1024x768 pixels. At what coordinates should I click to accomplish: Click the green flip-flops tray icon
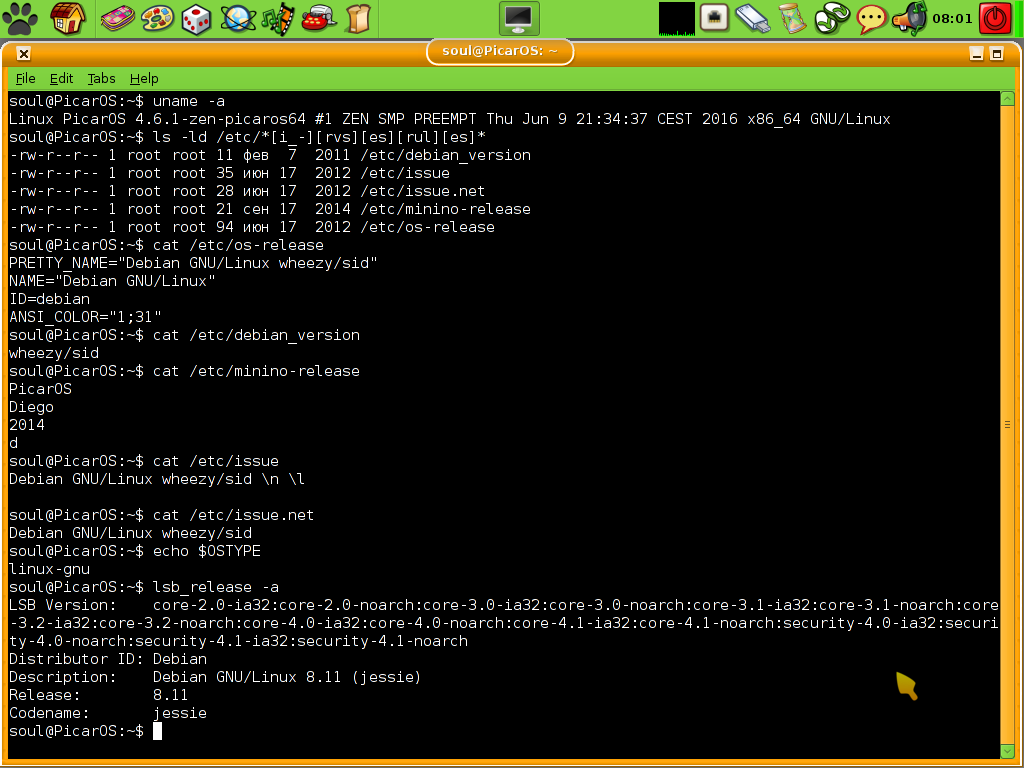coord(832,18)
